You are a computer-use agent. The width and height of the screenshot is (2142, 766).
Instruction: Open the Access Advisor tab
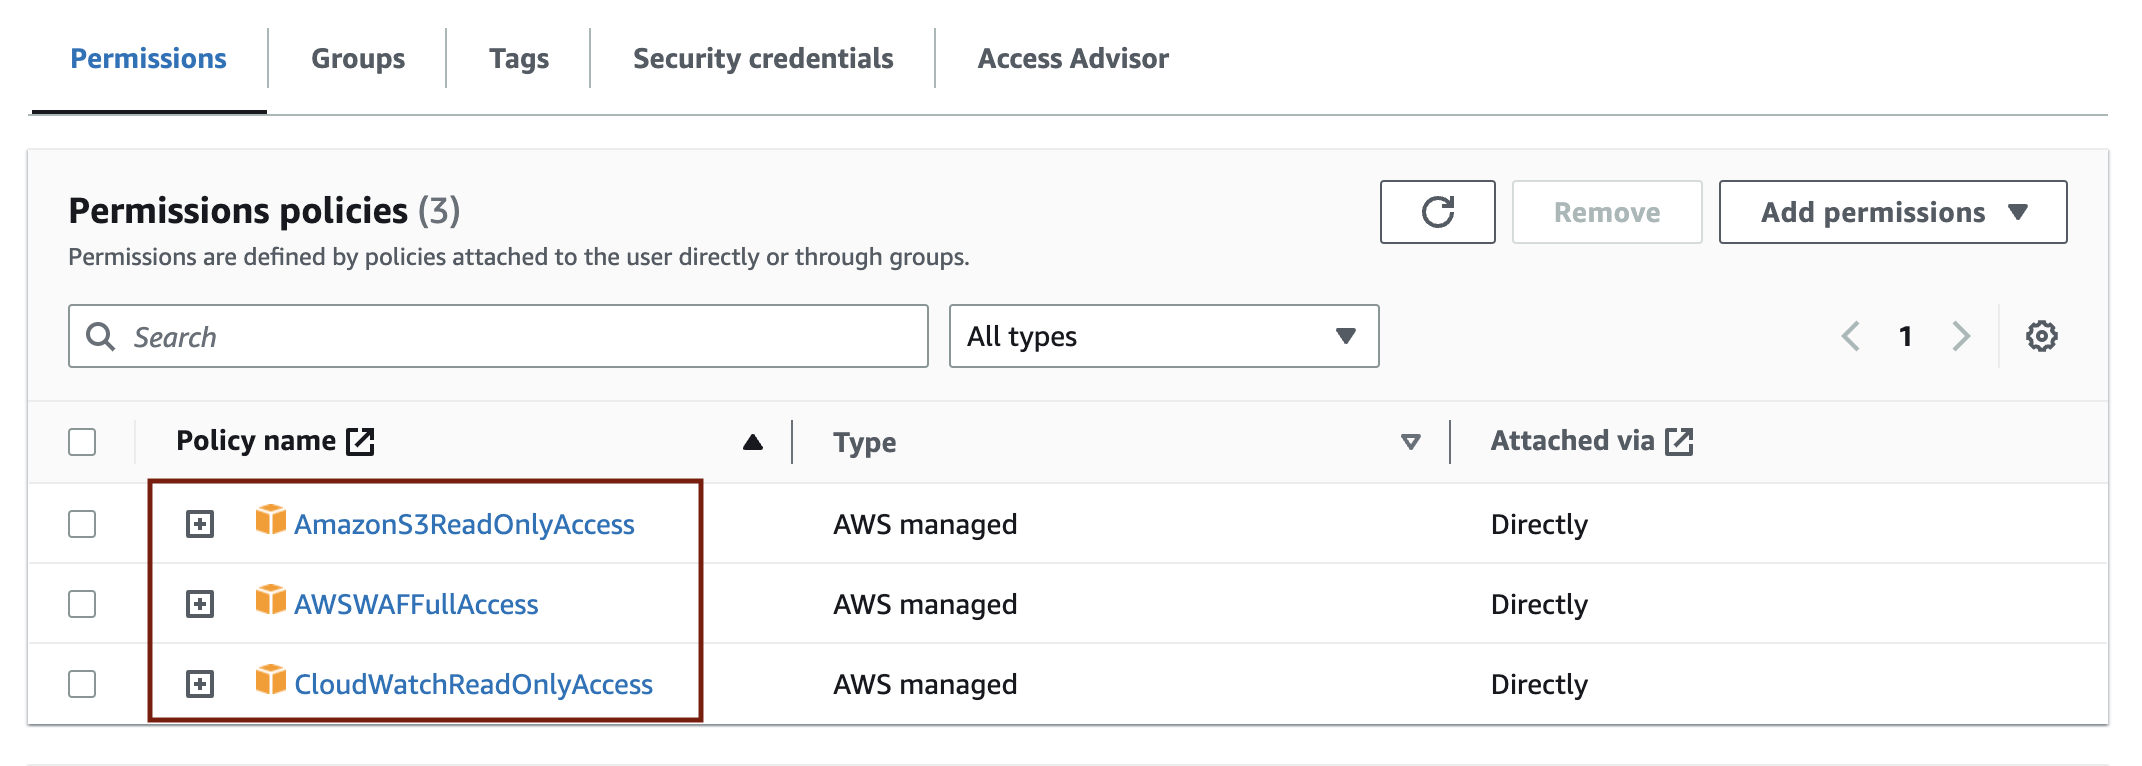tap(1073, 59)
